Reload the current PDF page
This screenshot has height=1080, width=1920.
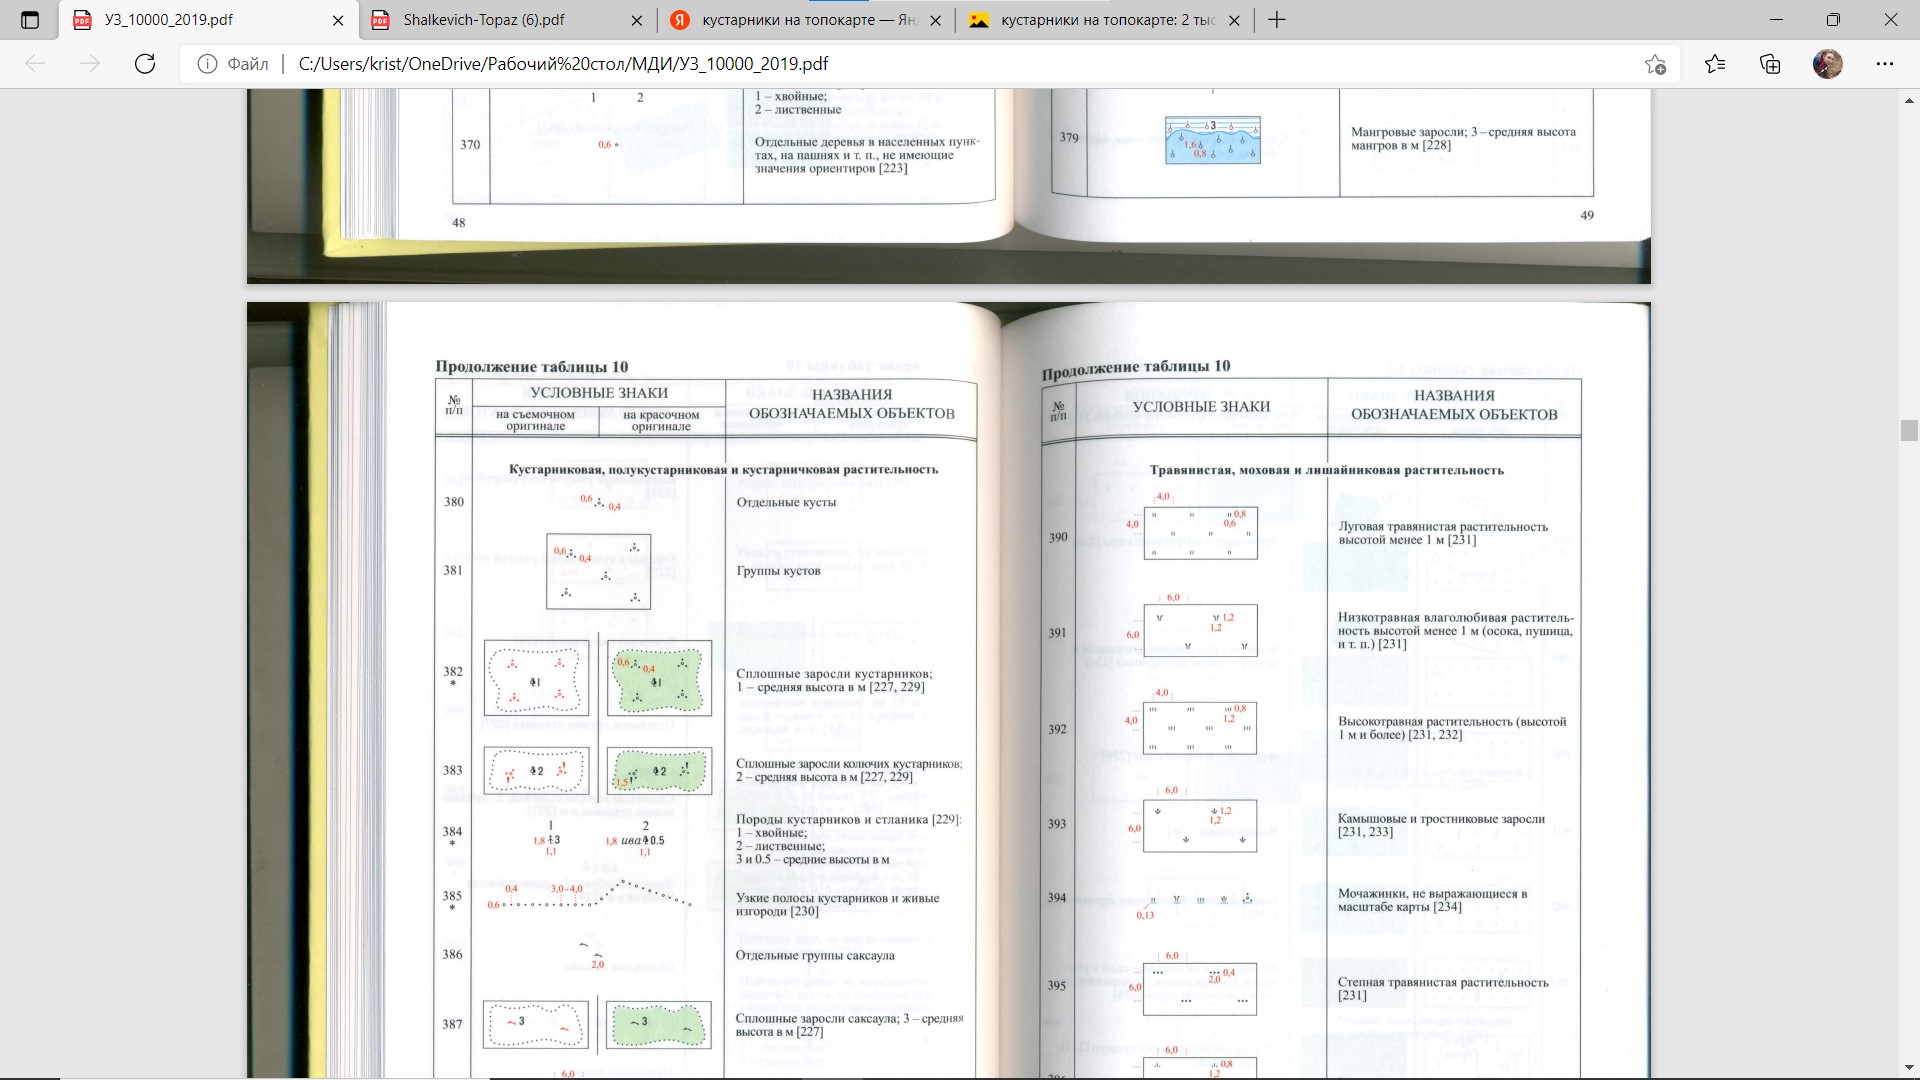145,64
